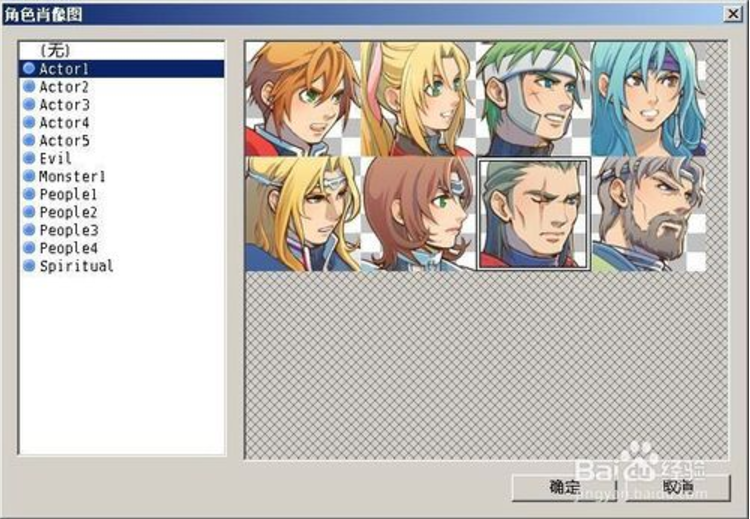Viewport: 750px width, 519px height.
Task: Choose the long blonde tiara-wearing face
Action: pos(302,214)
